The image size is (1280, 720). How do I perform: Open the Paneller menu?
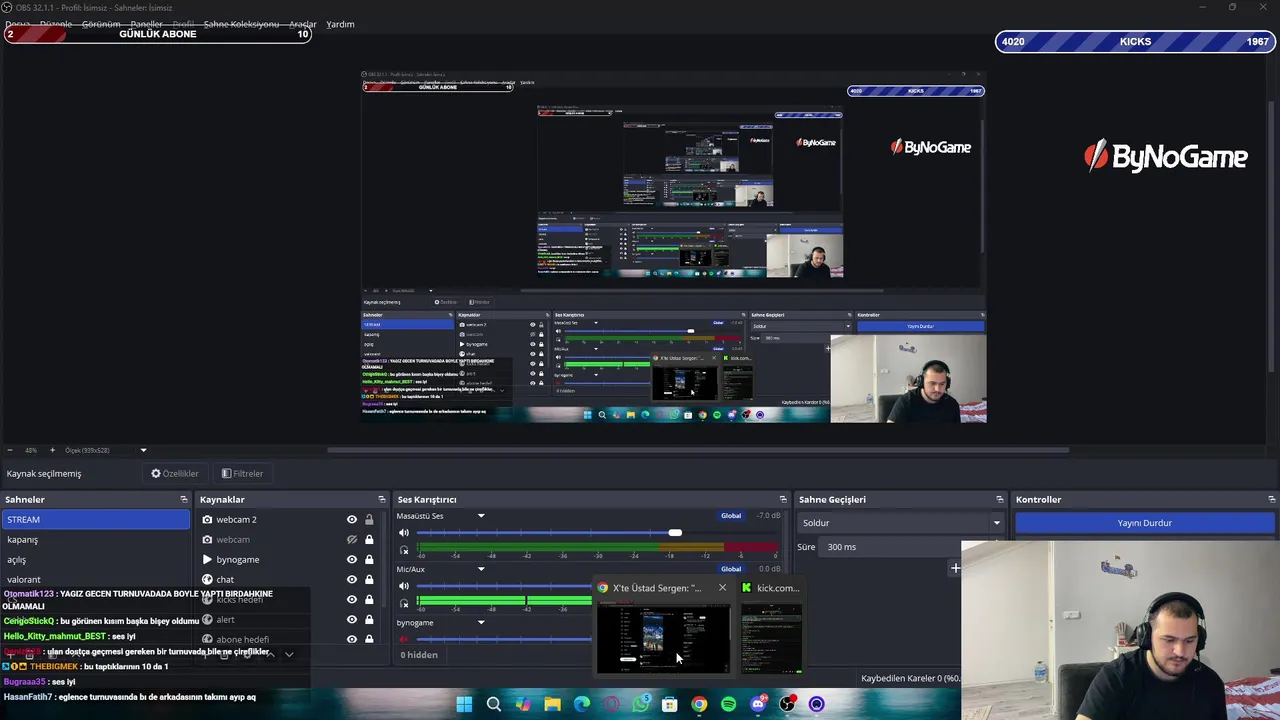[x=146, y=24]
